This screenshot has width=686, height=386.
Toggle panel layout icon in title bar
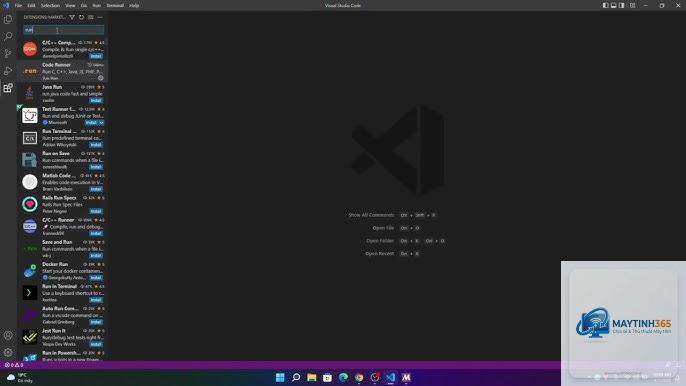pyautogui.click(x=614, y=5)
